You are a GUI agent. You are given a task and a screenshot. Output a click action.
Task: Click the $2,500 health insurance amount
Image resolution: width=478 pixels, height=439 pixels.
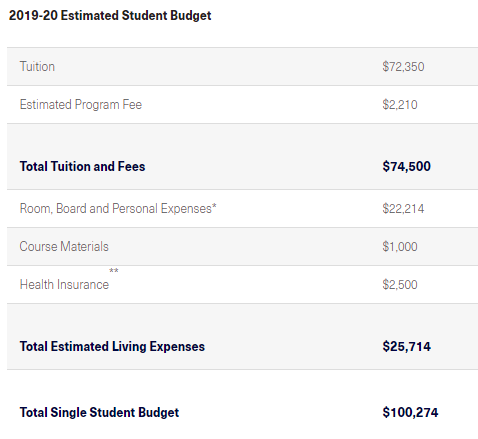[400, 285]
